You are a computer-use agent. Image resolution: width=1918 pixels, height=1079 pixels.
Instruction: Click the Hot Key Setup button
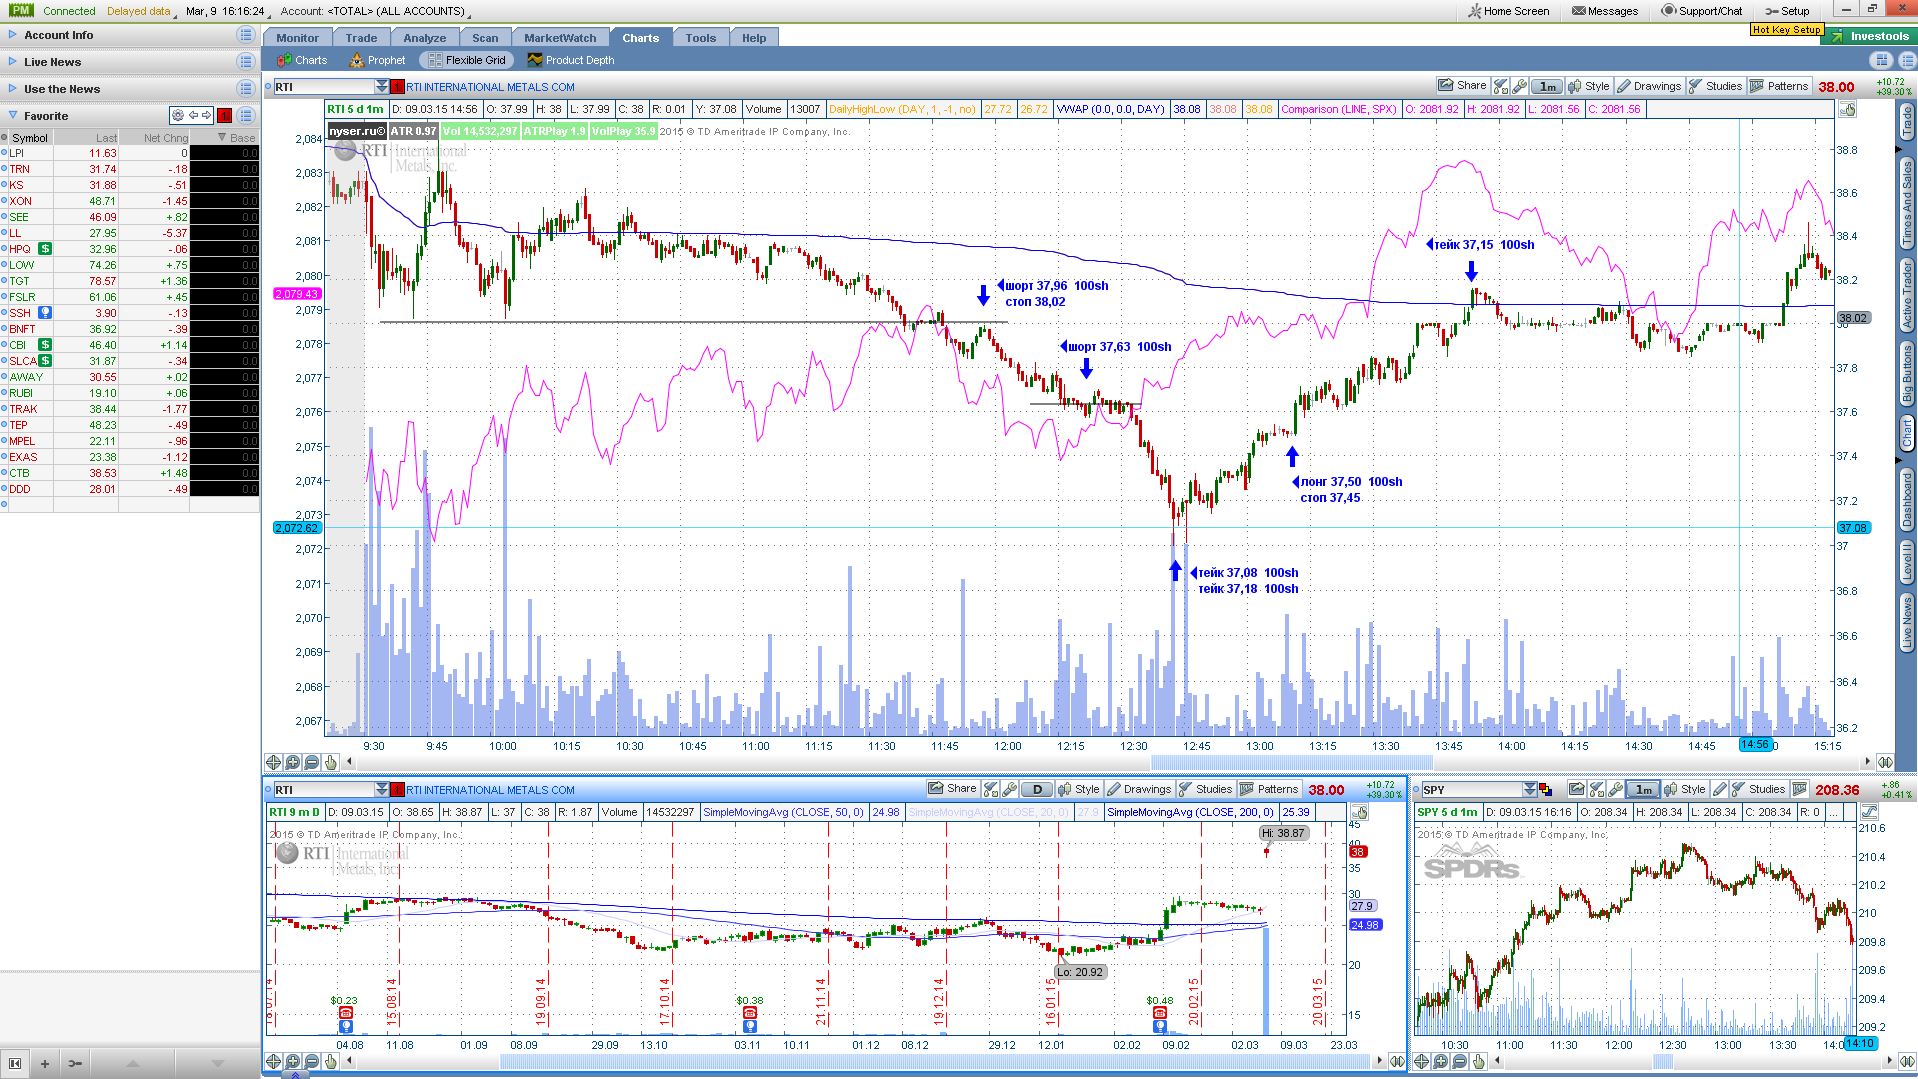coord(1786,29)
